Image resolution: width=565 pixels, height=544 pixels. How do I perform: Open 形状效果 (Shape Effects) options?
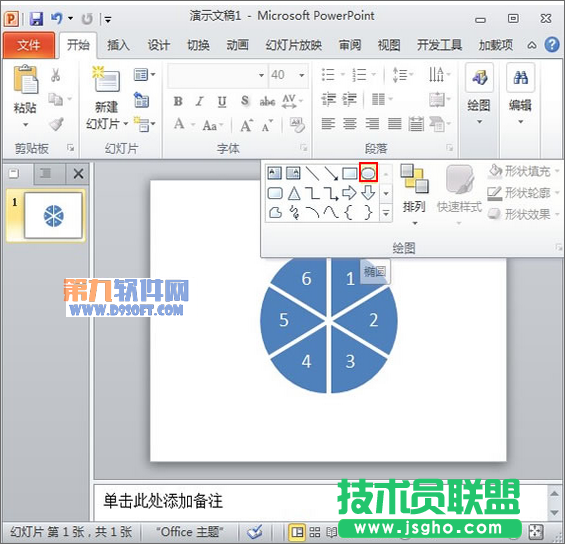[523, 215]
